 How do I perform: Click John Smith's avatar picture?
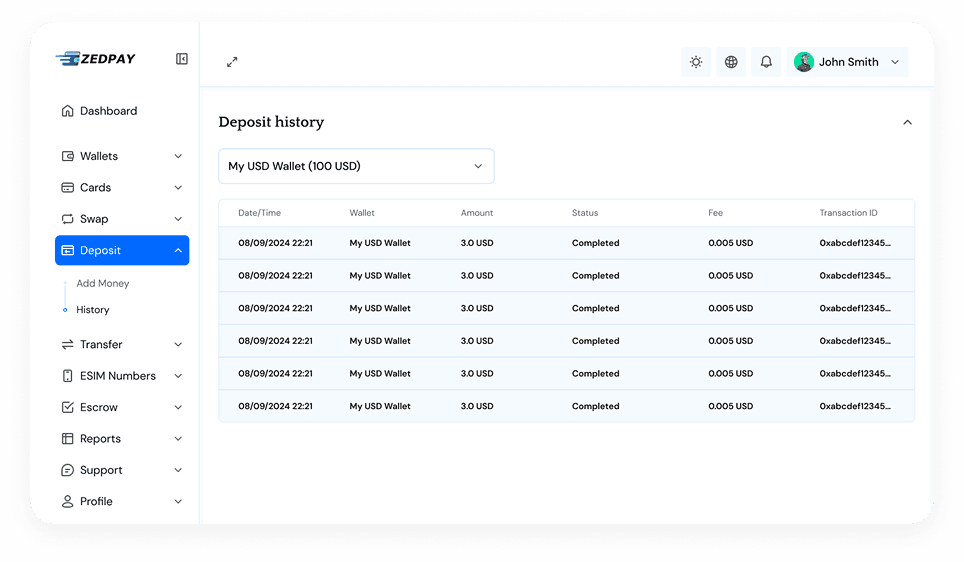coord(804,62)
